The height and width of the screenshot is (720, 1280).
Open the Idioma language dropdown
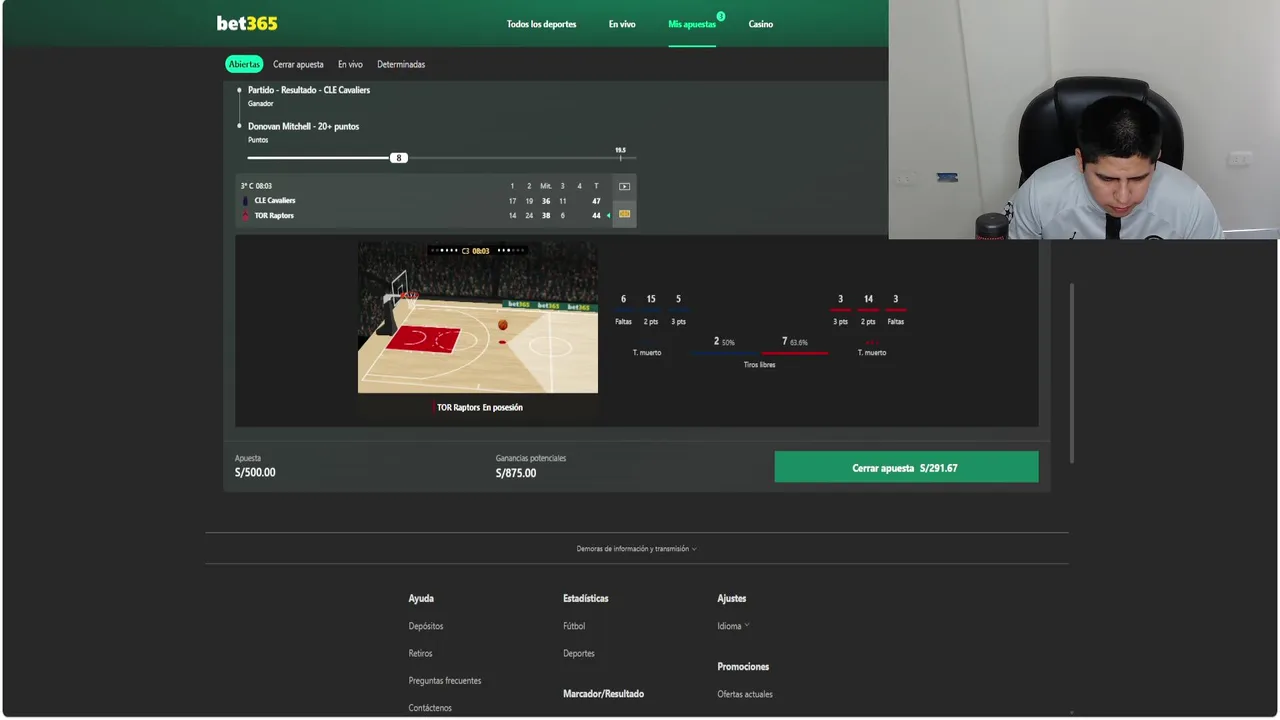point(733,626)
